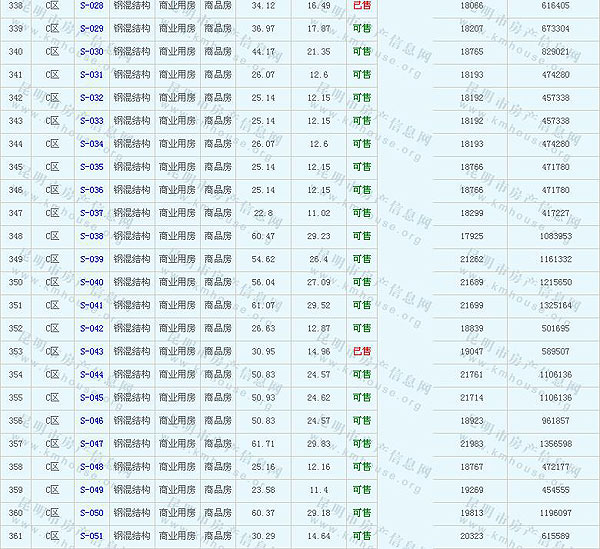Click the 可售 status in row 361
The height and width of the screenshot is (549, 600).
(x=361, y=537)
